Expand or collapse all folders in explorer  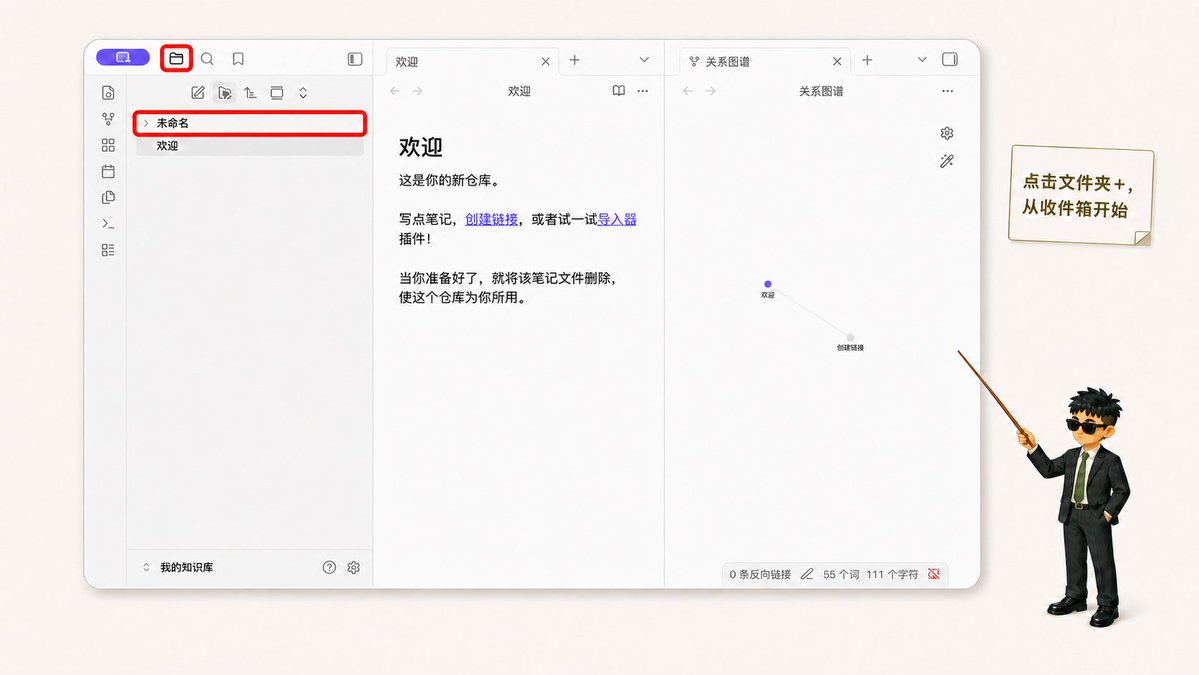(303, 92)
